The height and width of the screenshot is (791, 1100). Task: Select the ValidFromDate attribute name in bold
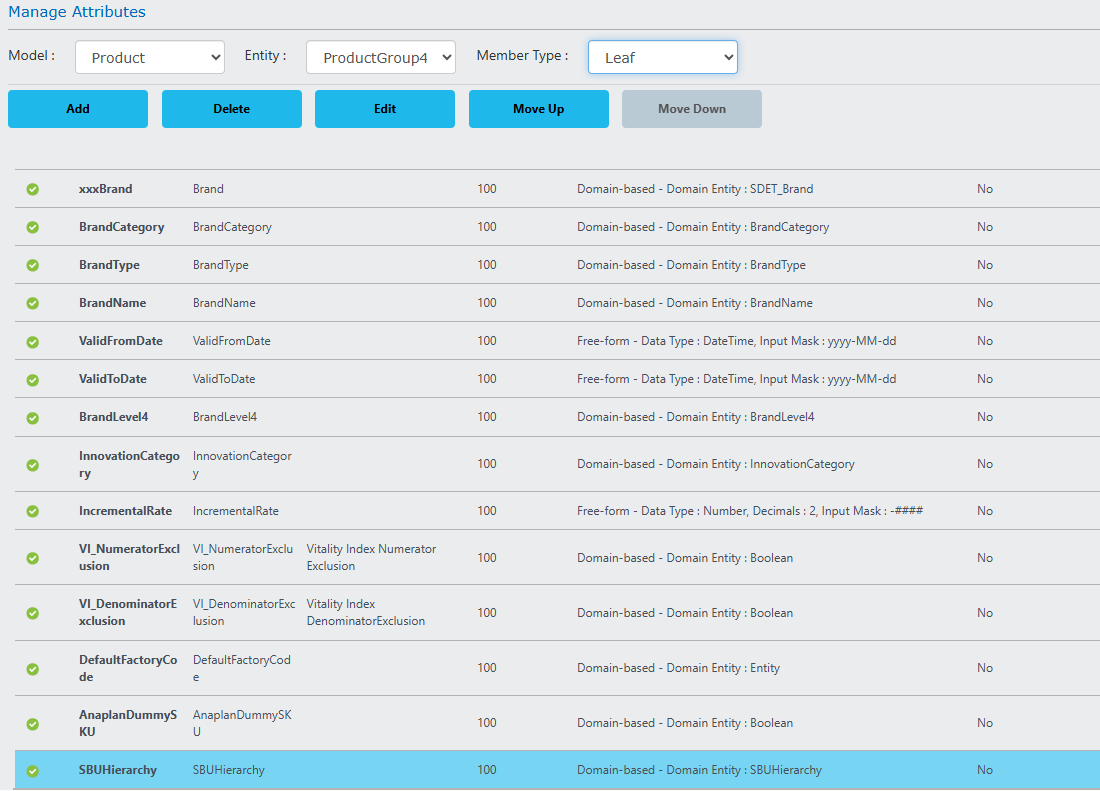coord(121,340)
